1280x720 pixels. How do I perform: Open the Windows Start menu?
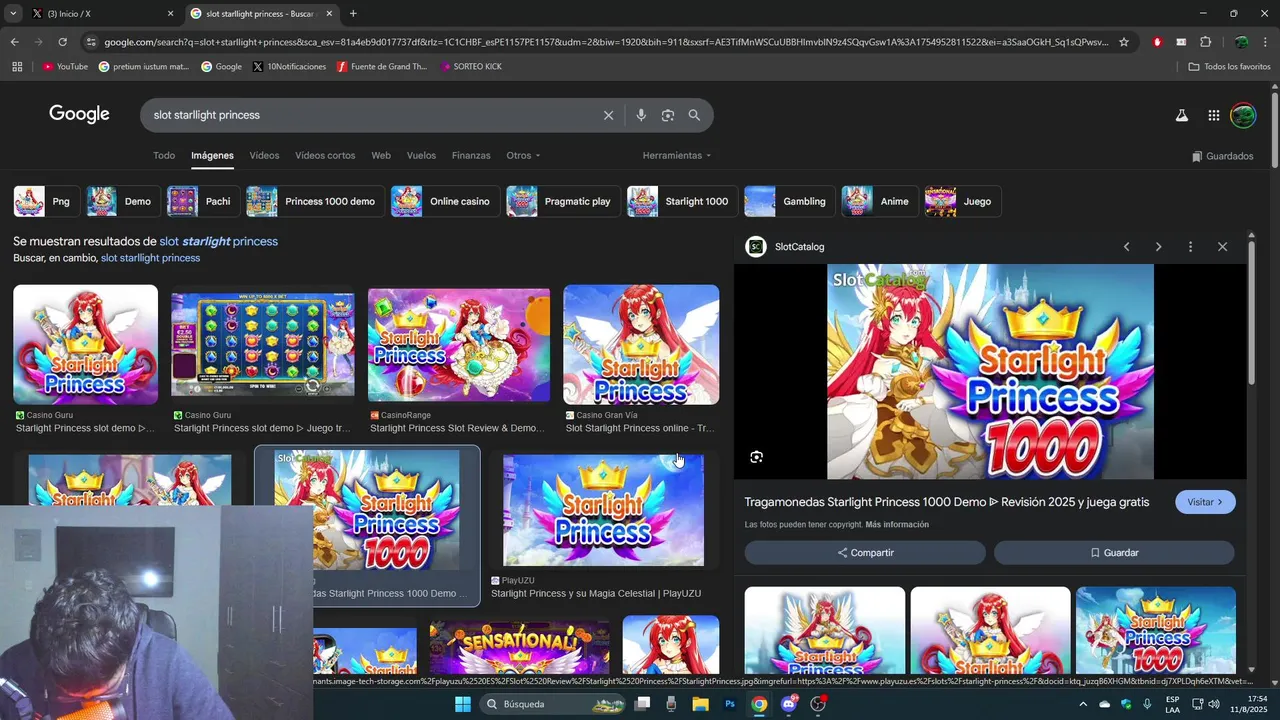[463, 704]
